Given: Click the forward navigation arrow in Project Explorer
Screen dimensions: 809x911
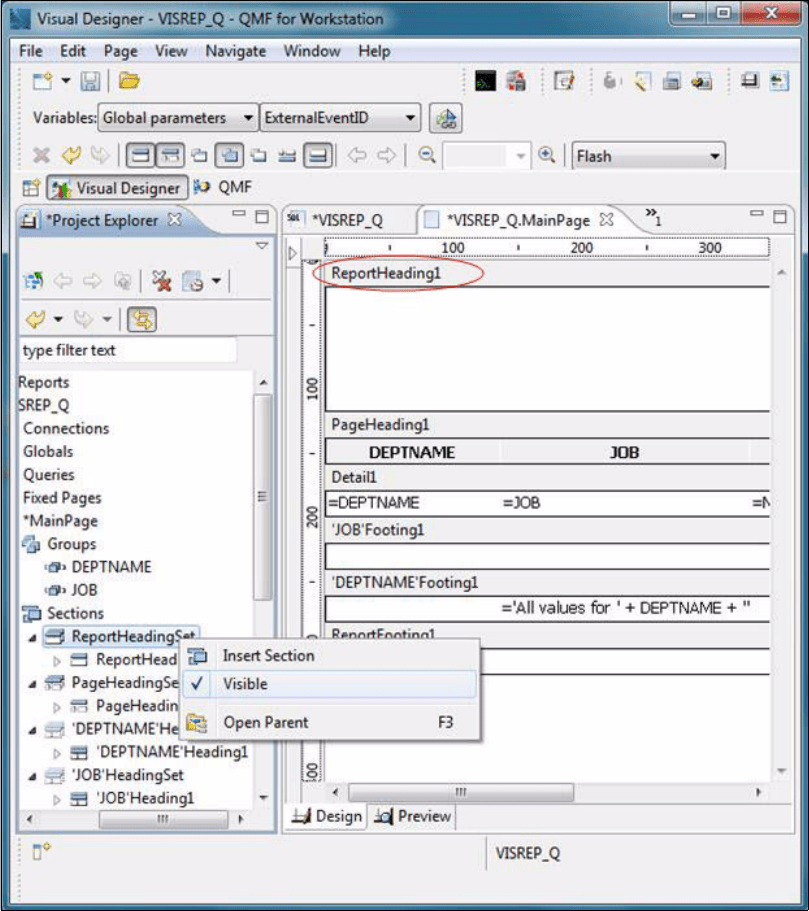Looking at the screenshot, I should coord(91,282).
